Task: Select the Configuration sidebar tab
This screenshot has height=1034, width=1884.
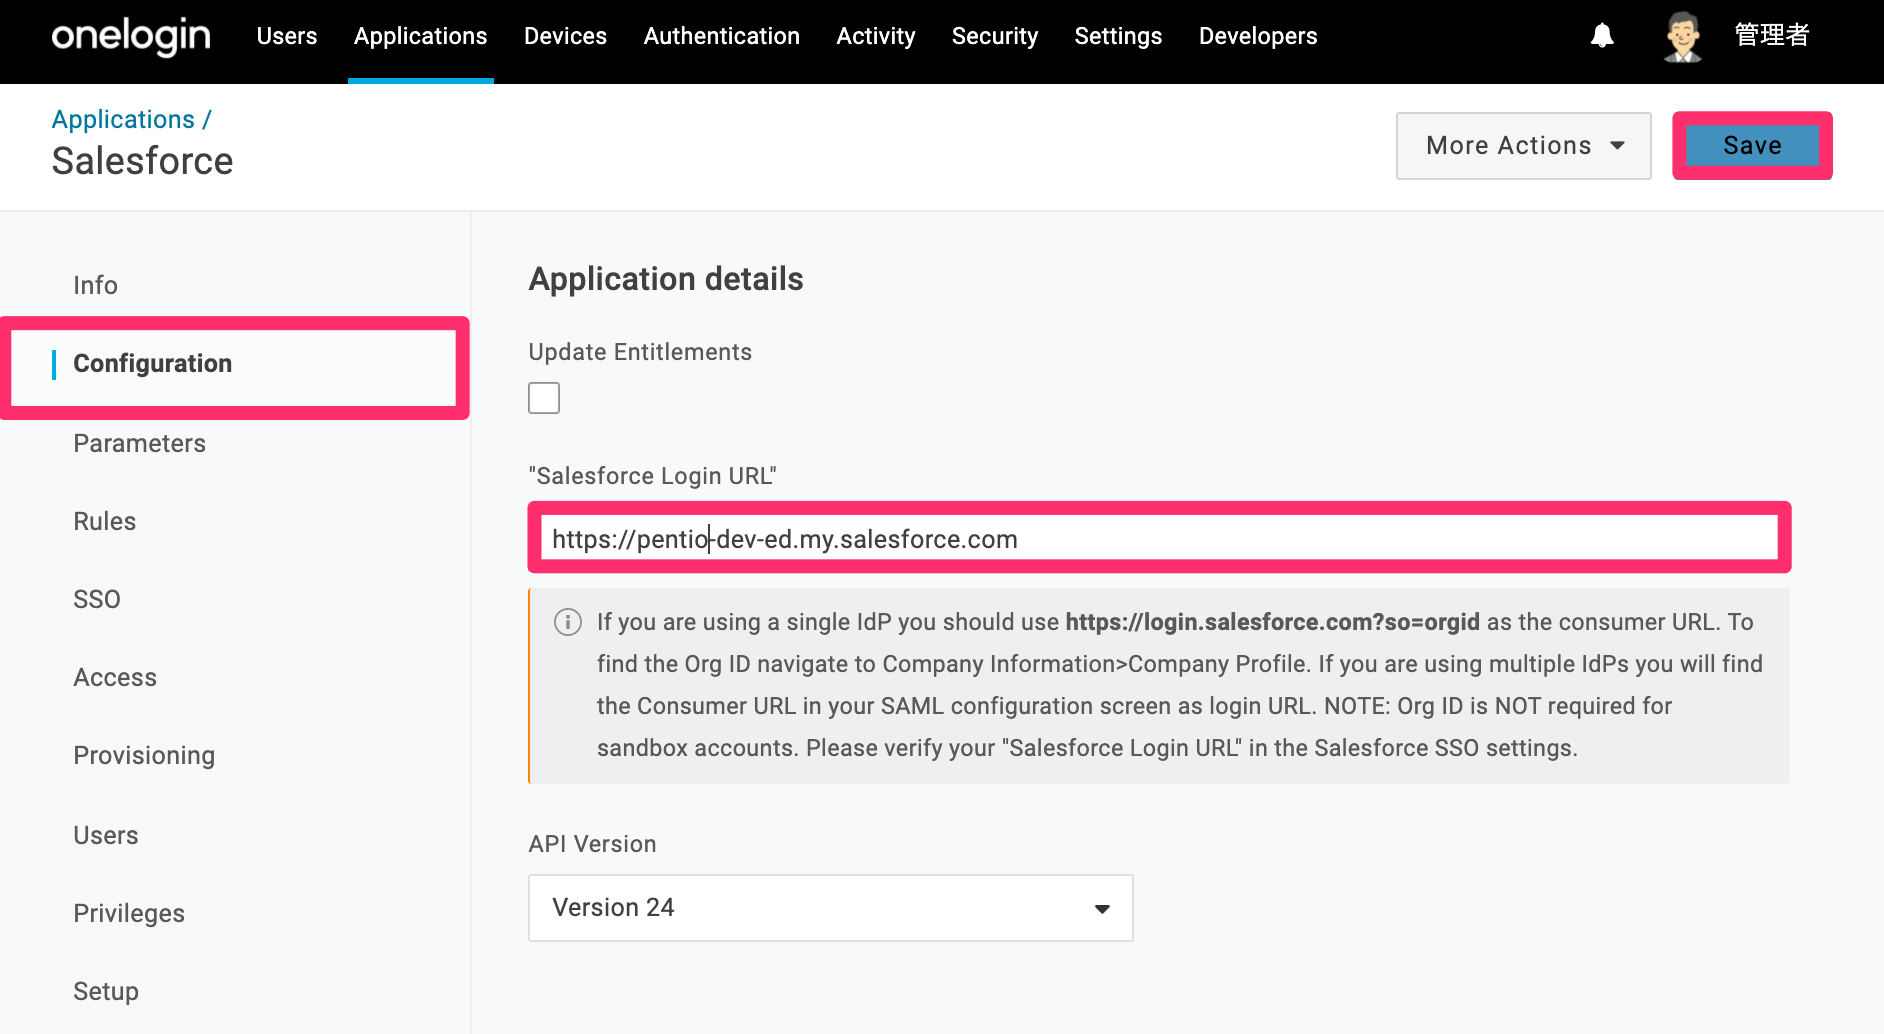Action: (152, 363)
